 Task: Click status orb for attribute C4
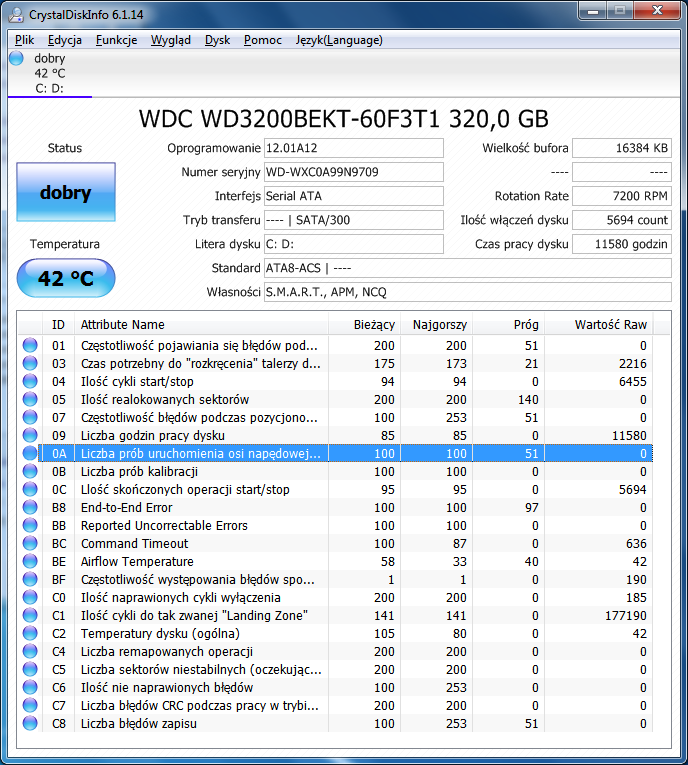30,651
